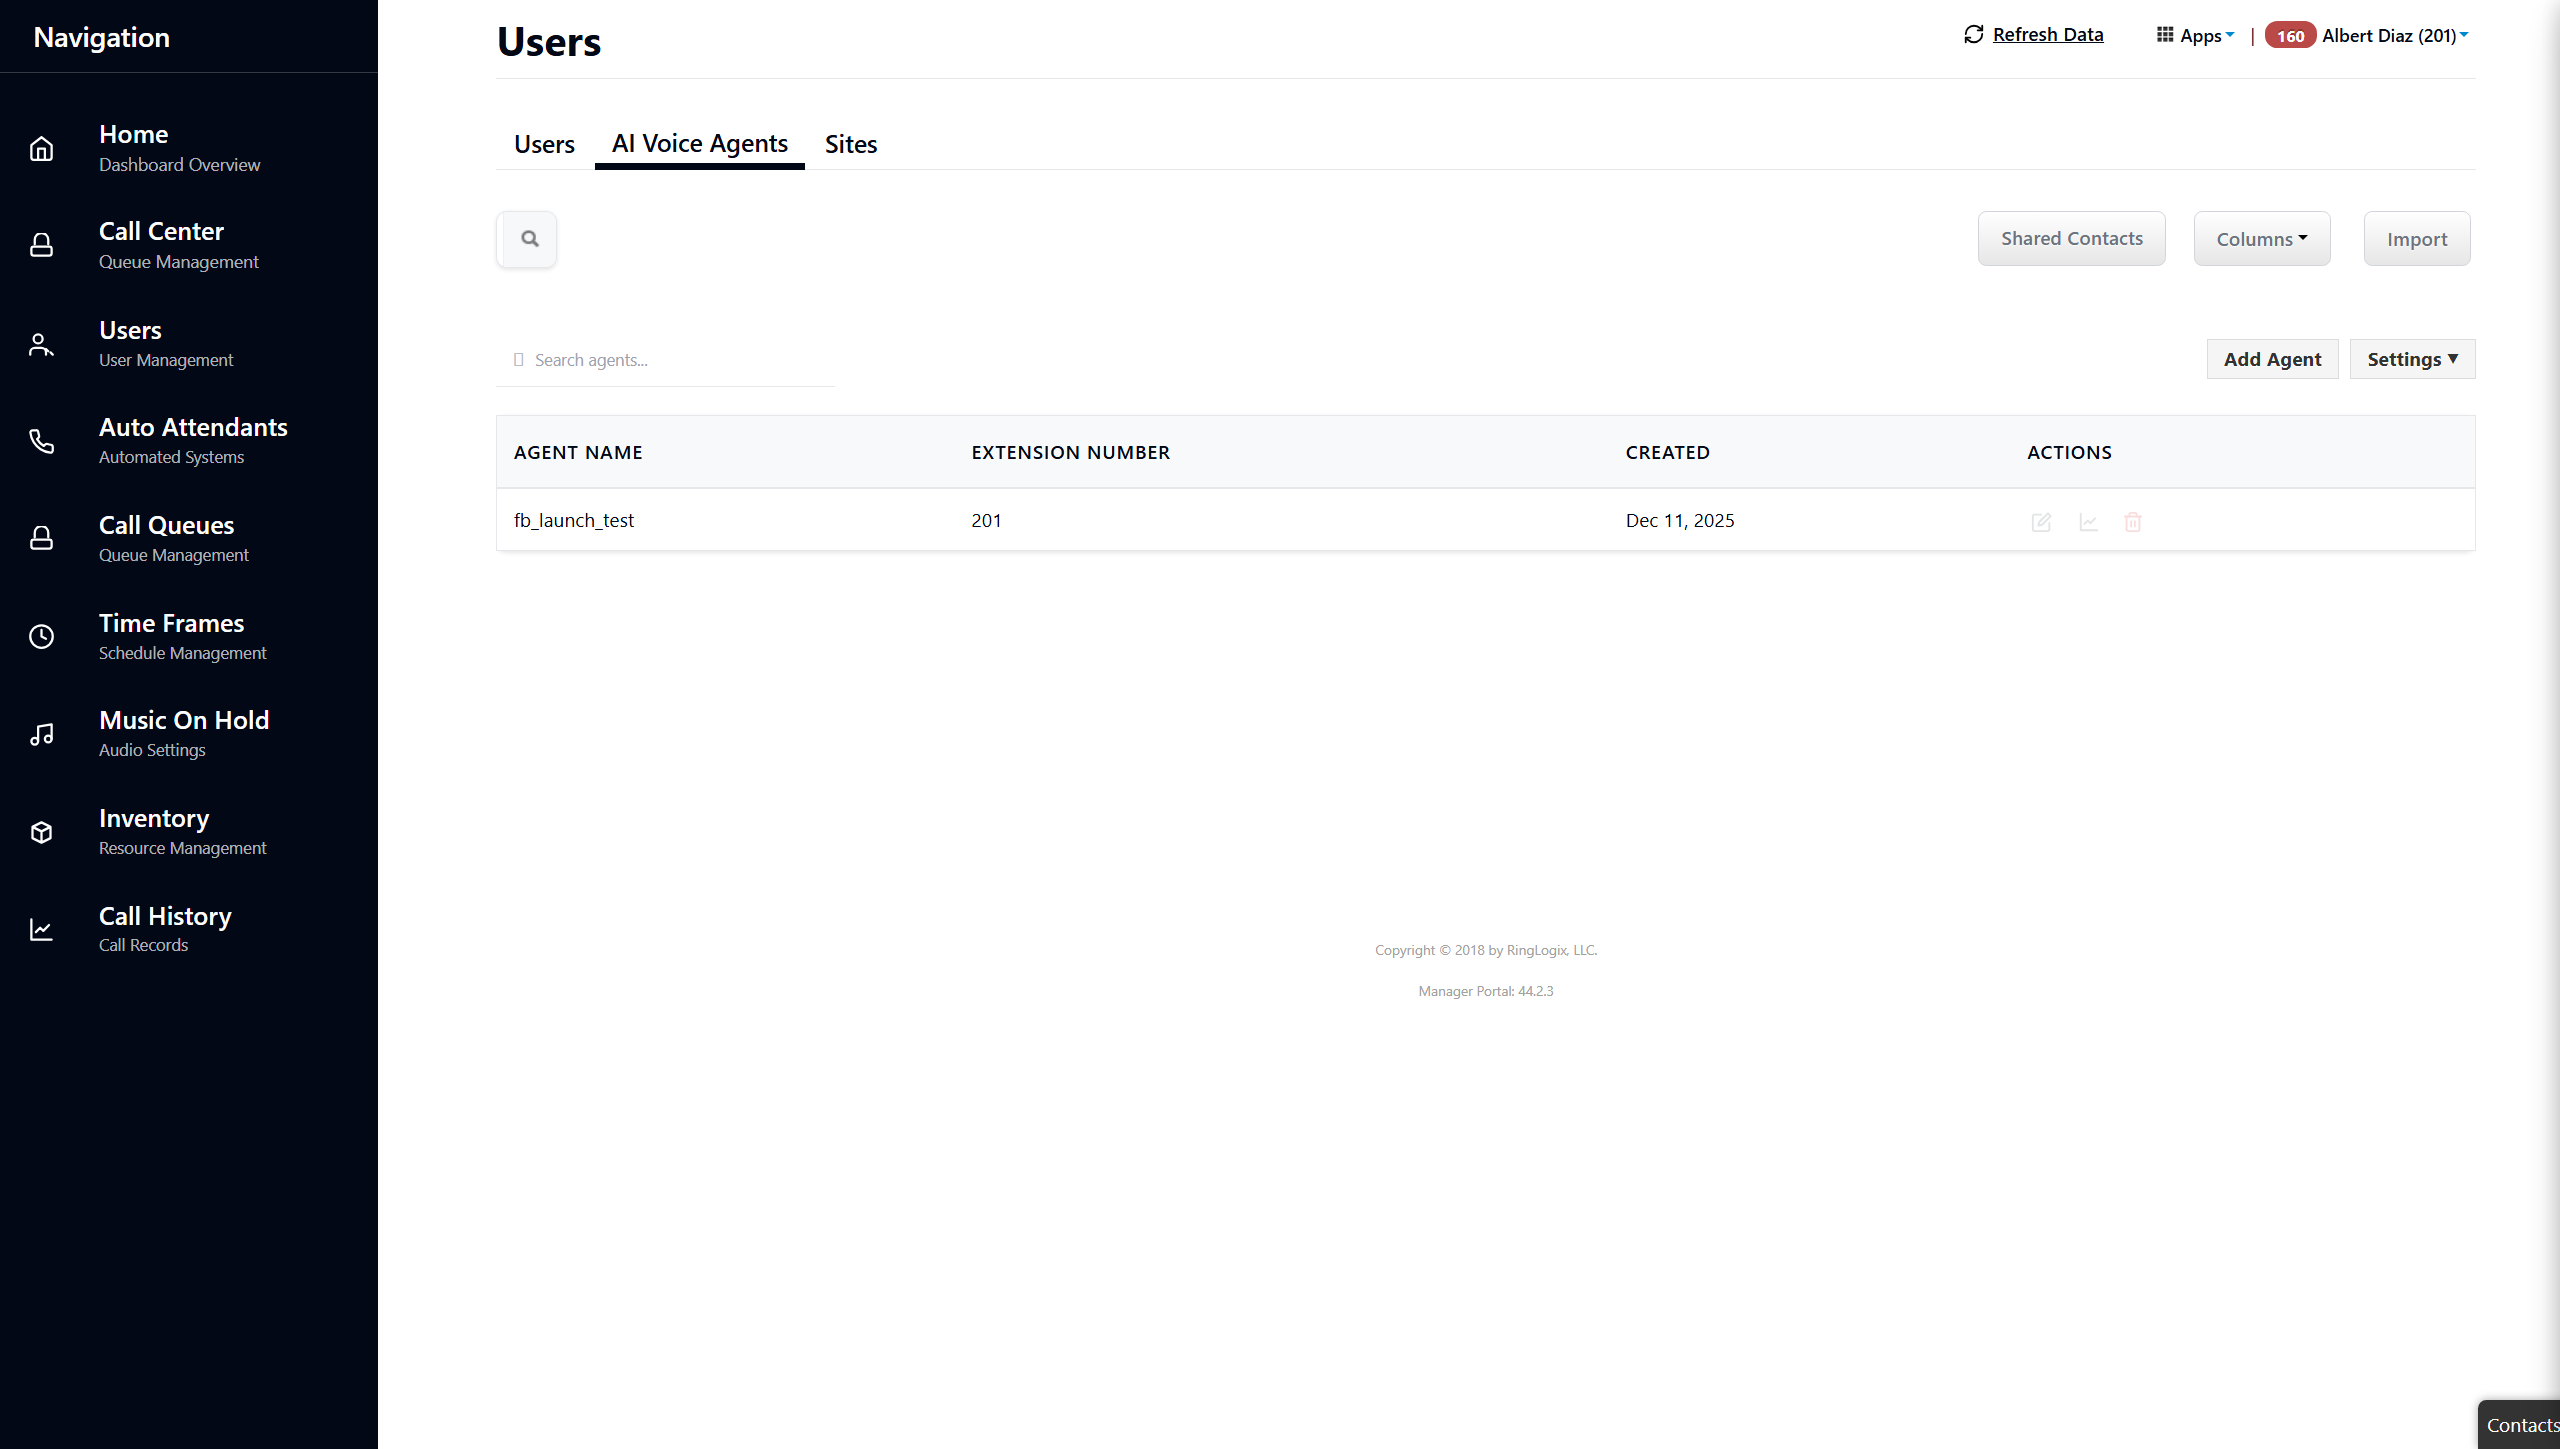Open the Settings dropdown
This screenshot has height=1449, width=2560.
coord(2411,359)
